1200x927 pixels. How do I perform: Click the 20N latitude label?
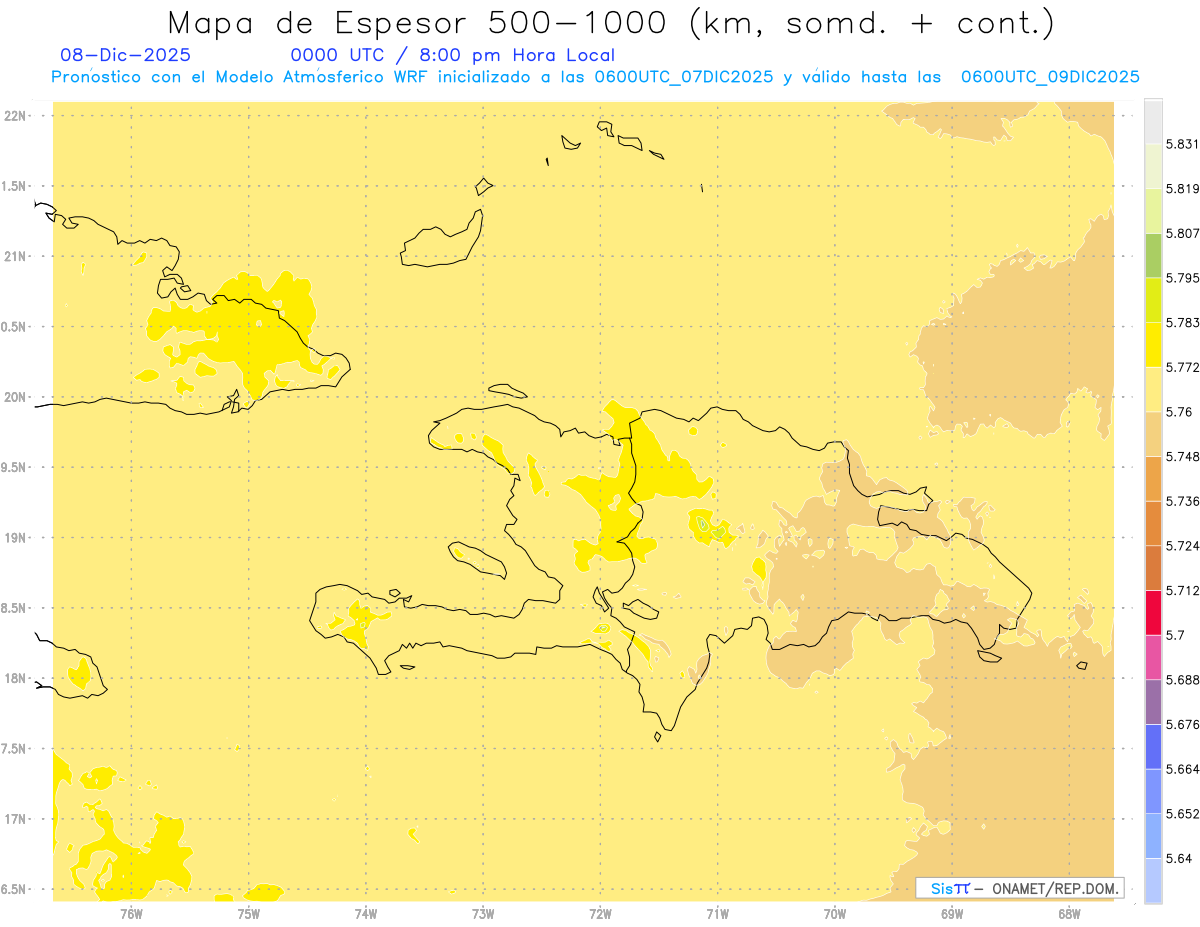pyautogui.click(x=14, y=397)
